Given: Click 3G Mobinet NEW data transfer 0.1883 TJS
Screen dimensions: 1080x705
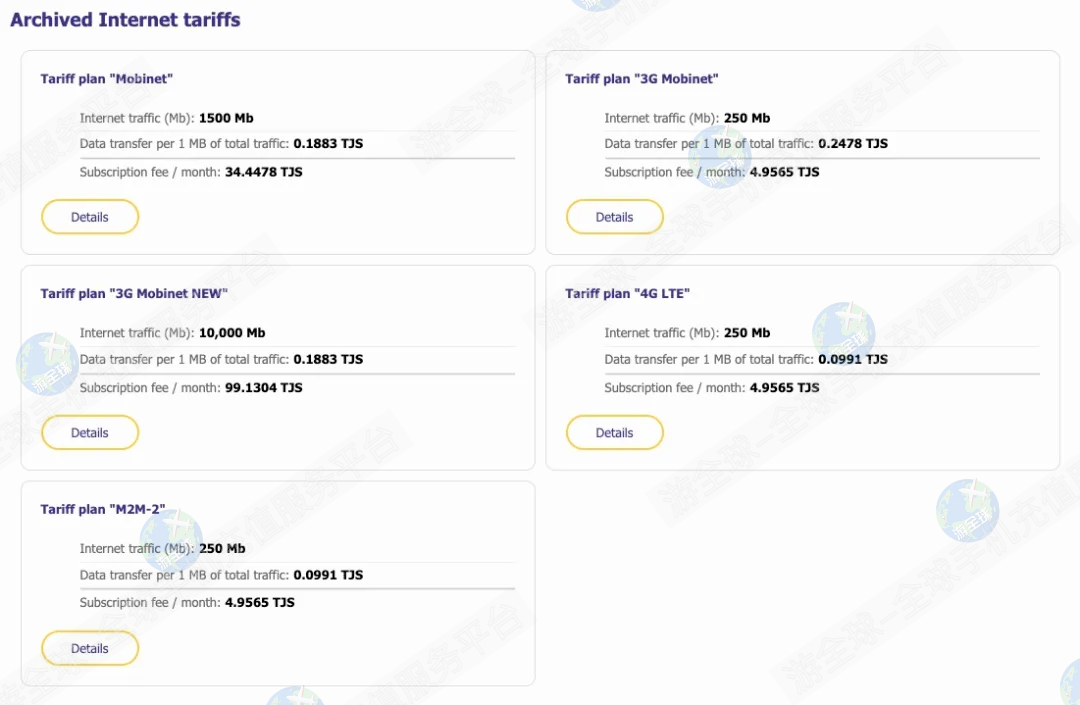Looking at the screenshot, I should click(x=328, y=359).
